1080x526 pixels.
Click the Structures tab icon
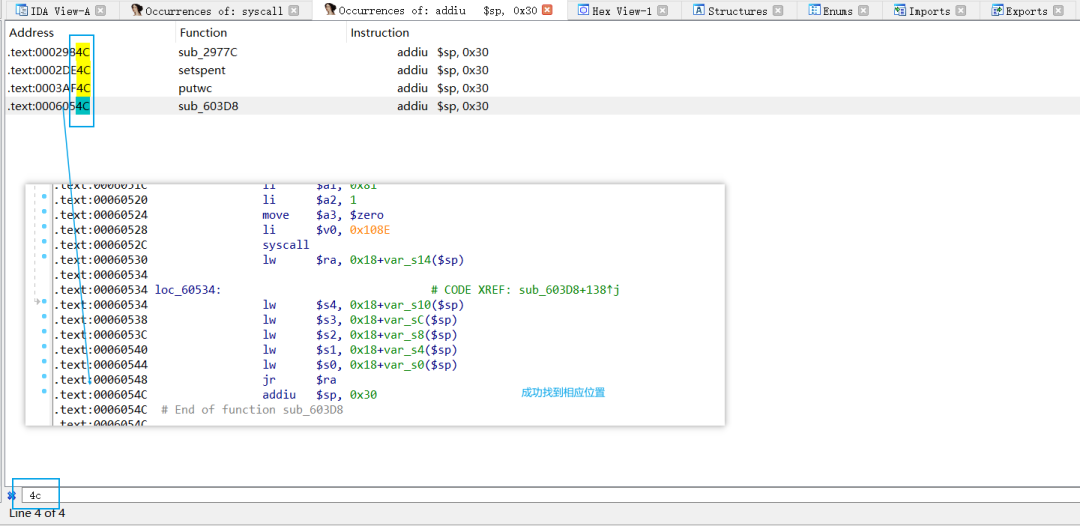[698, 10]
